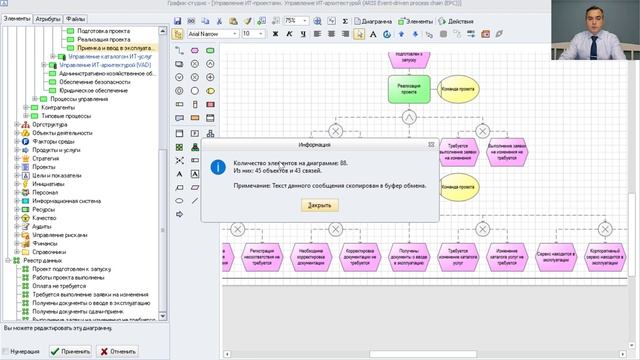Pick the red rectangle shape in palette
The height and width of the screenshot is (360, 640).
(x=210, y=104)
